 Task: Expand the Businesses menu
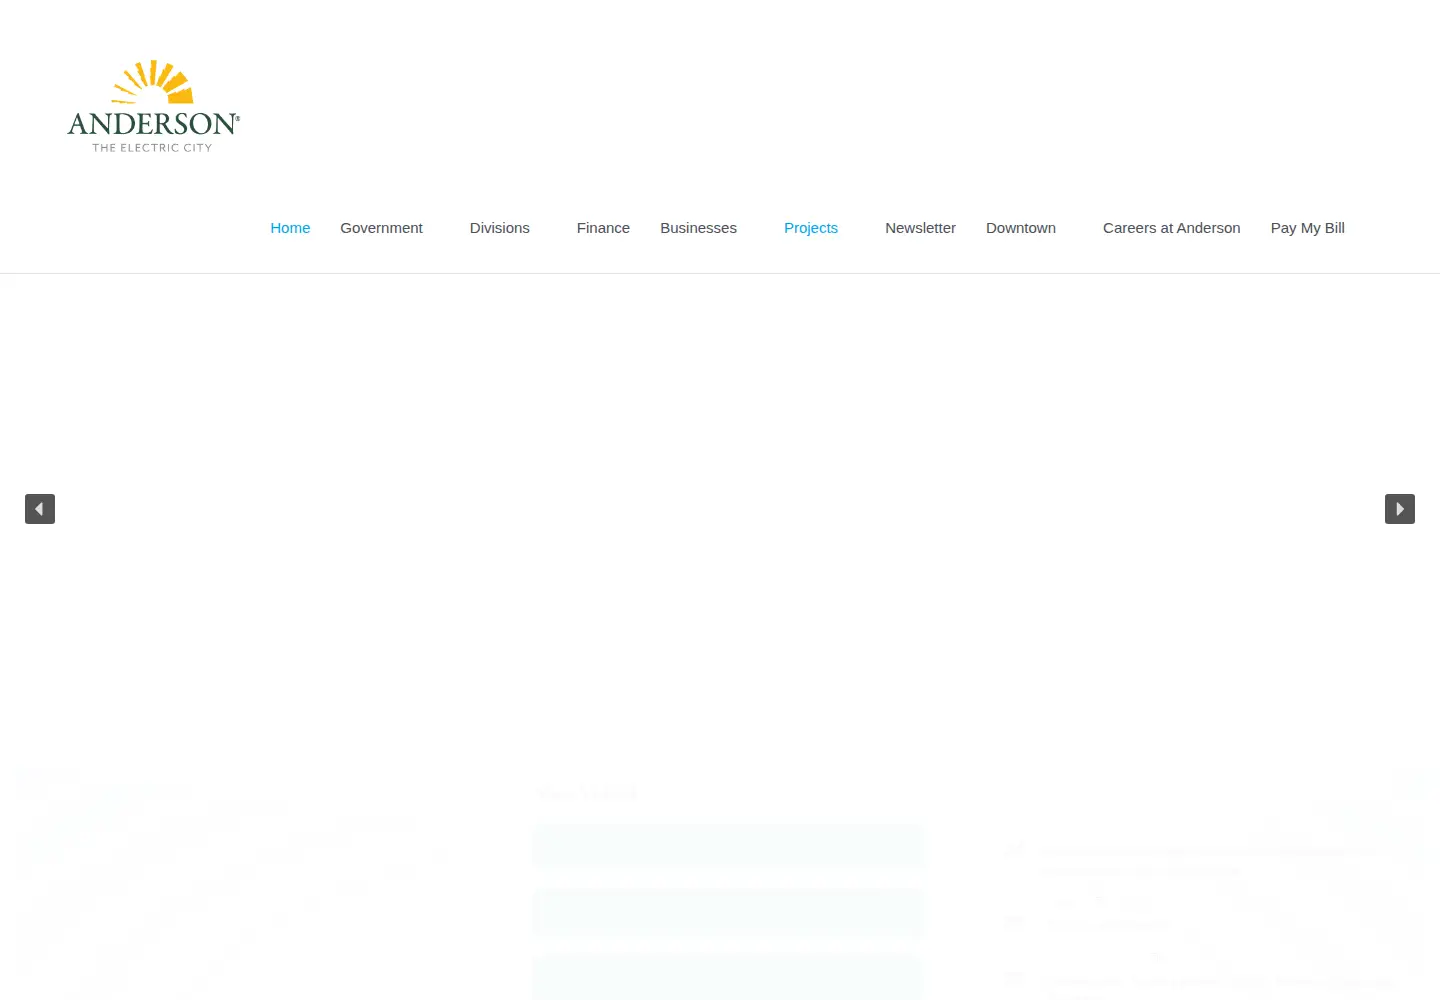(698, 228)
